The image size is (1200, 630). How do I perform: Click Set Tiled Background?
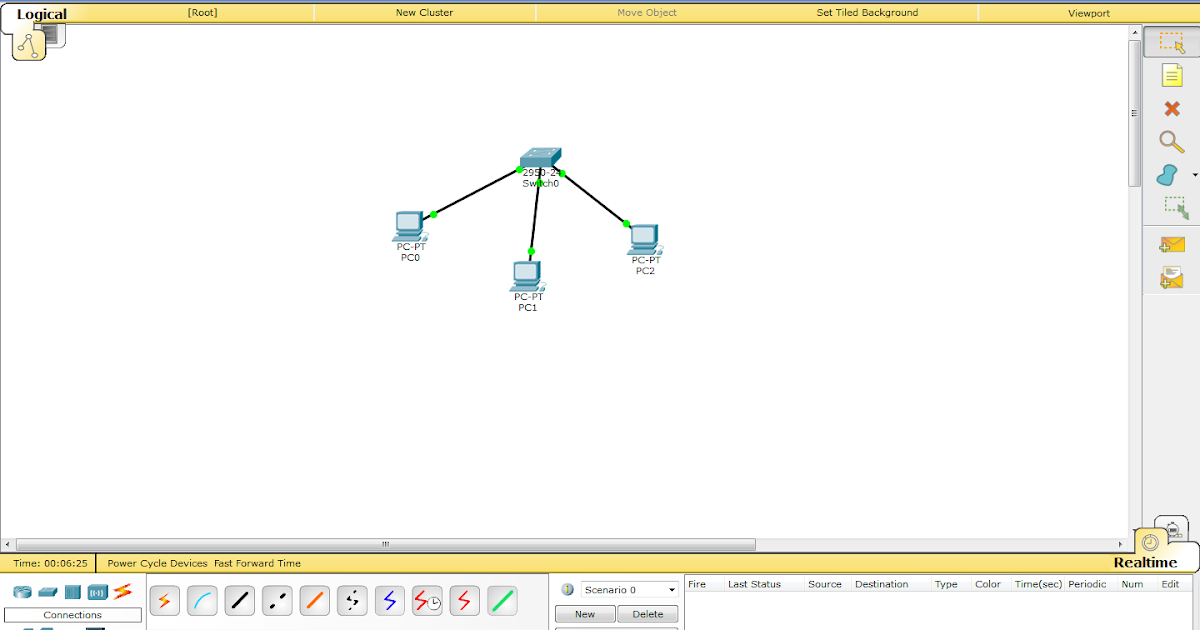tap(867, 13)
